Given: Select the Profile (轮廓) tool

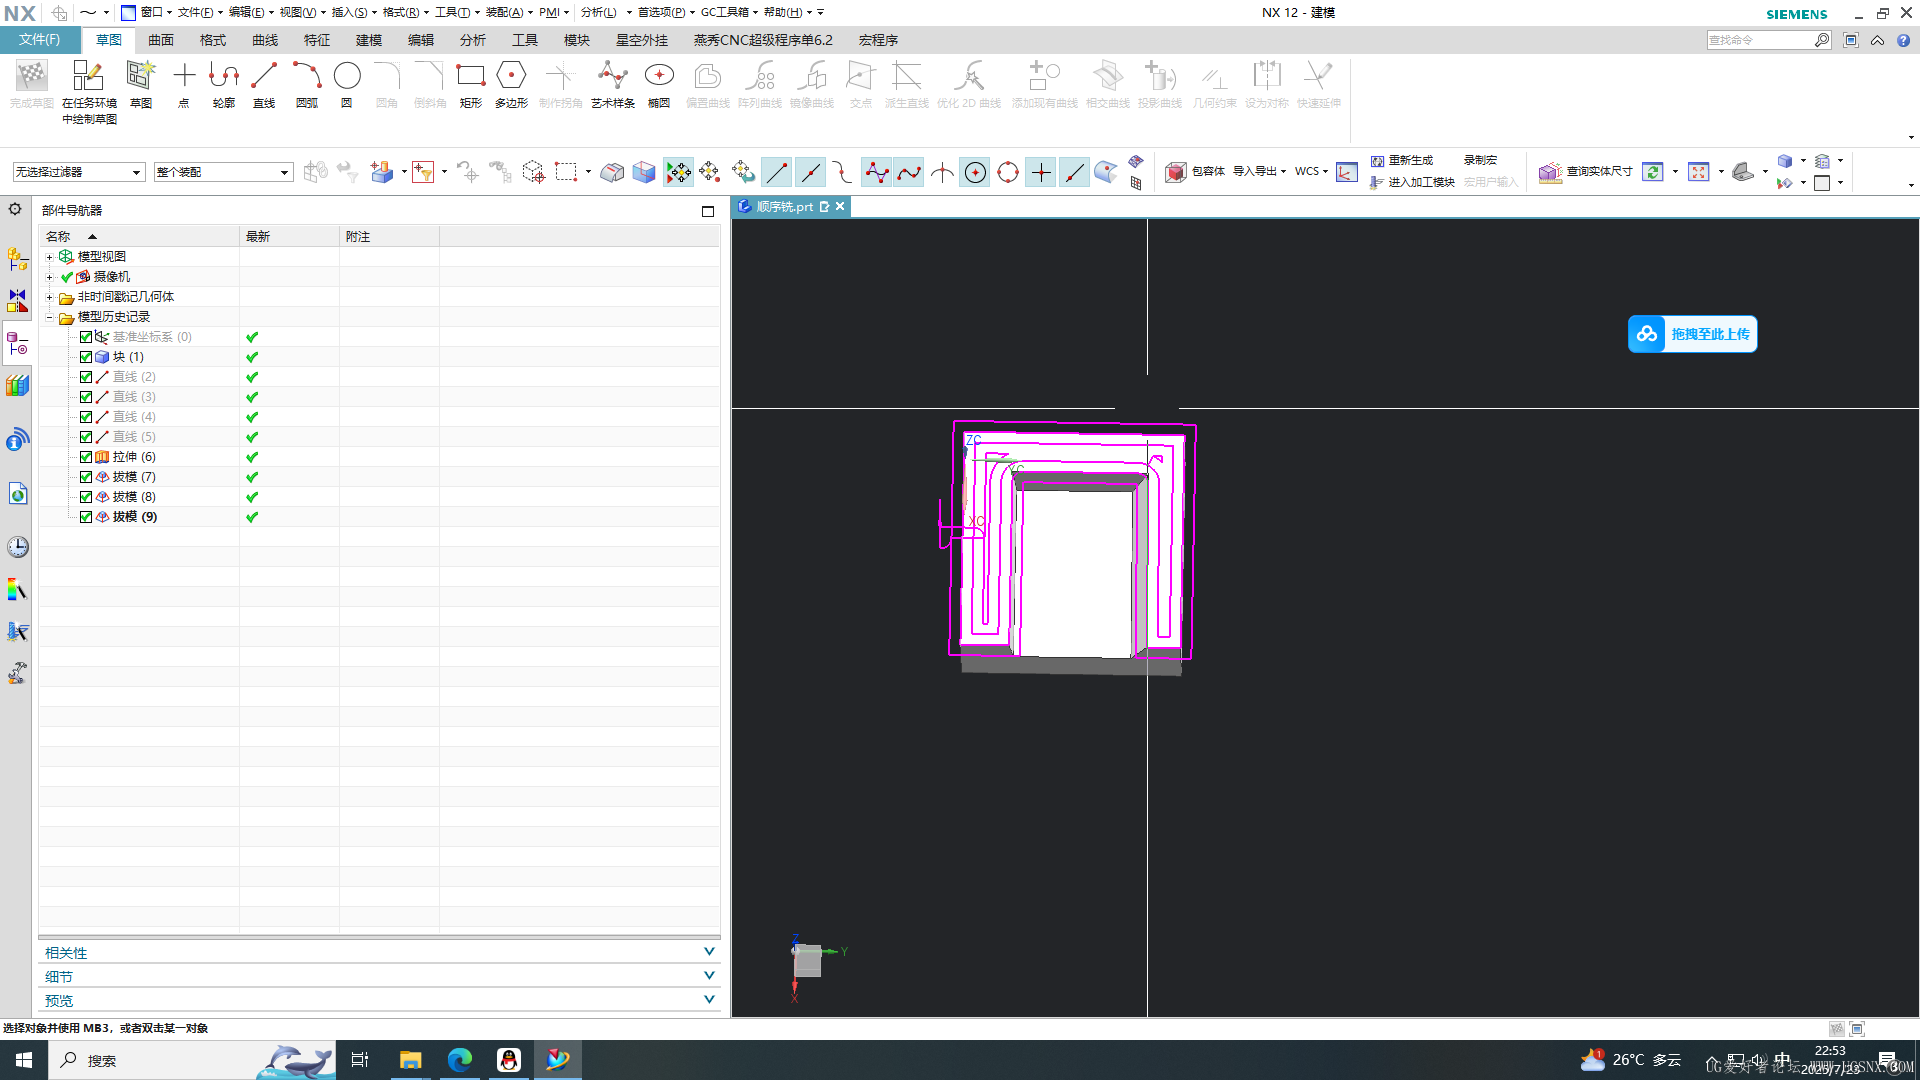Looking at the screenshot, I should tap(224, 85).
